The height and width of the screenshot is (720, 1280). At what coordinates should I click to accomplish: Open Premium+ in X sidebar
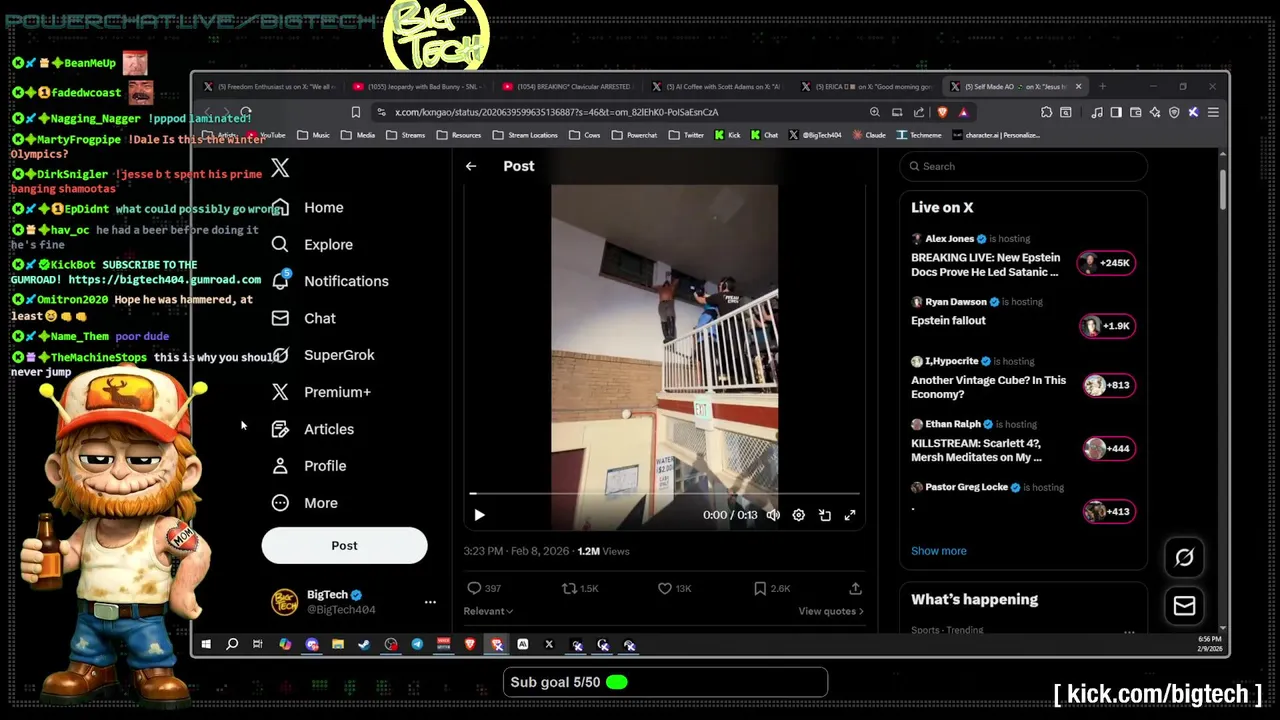click(x=322, y=392)
